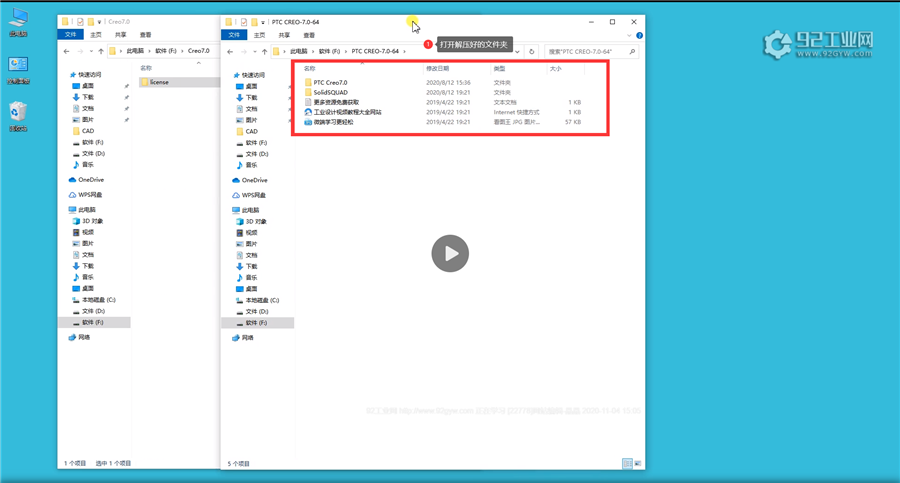Open the 文件 tab in PTC CREO-7.0-64 window
This screenshot has width=900, height=483.
point(234,35)
